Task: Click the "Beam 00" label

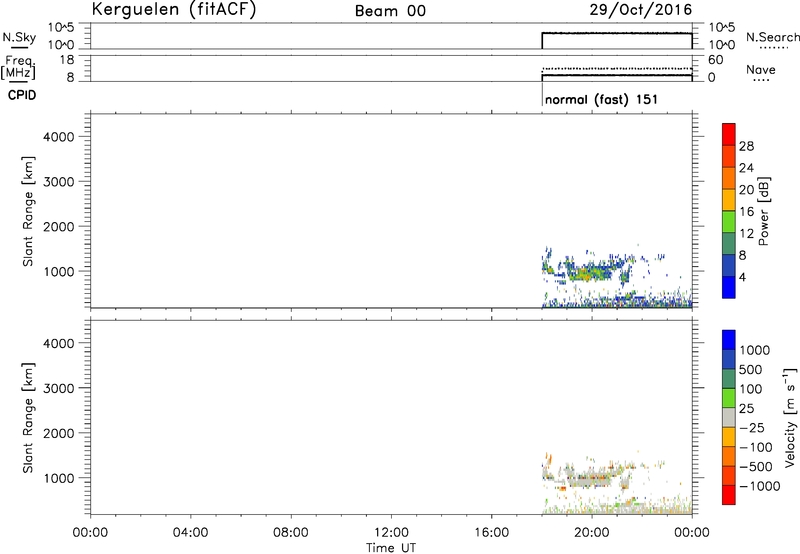Action: [x=390, y=11]
